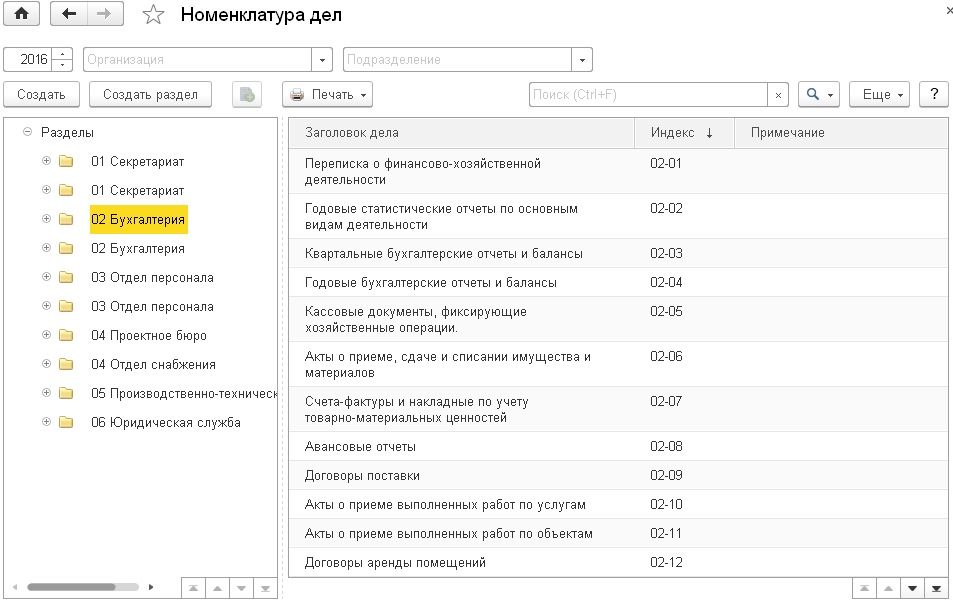Clear the search field with the x icon
This screenshot has height=605, width=953.
(779, 93)
